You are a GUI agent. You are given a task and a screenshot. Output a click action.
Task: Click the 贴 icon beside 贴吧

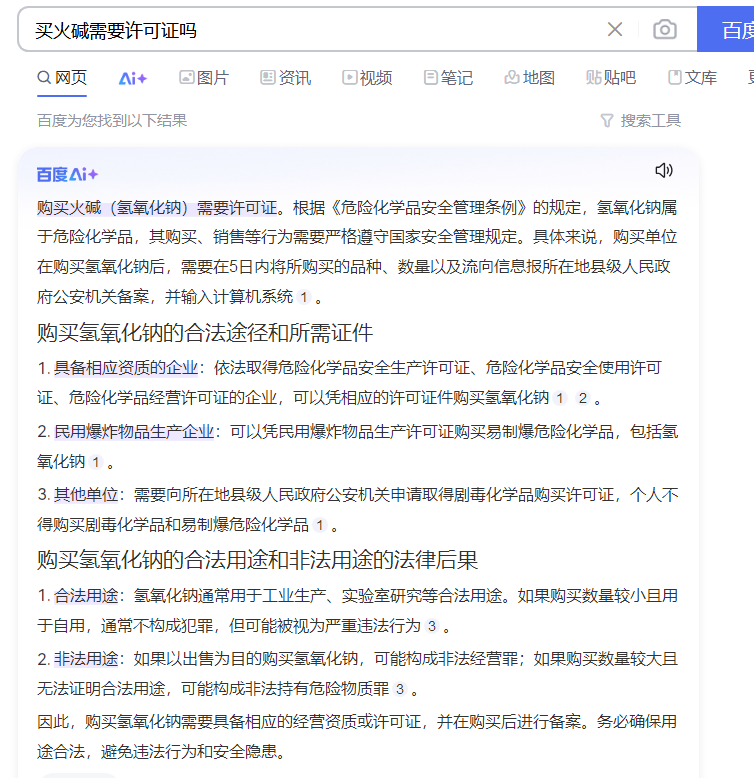(x=593, y=77)
